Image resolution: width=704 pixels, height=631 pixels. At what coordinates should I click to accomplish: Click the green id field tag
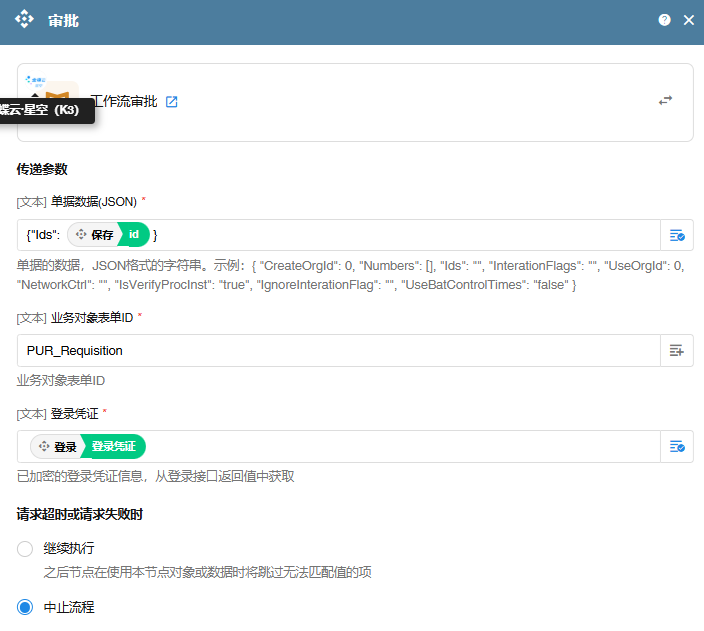coord(135,235)
